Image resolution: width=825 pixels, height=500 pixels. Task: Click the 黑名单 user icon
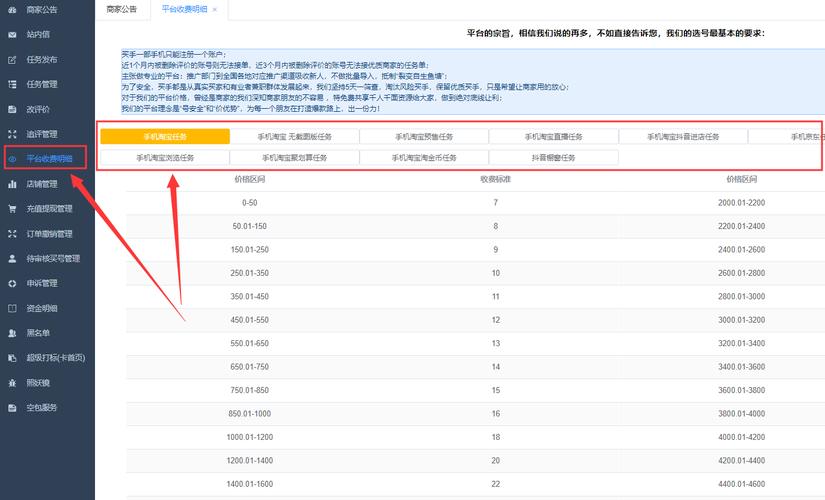pos(12,333)
